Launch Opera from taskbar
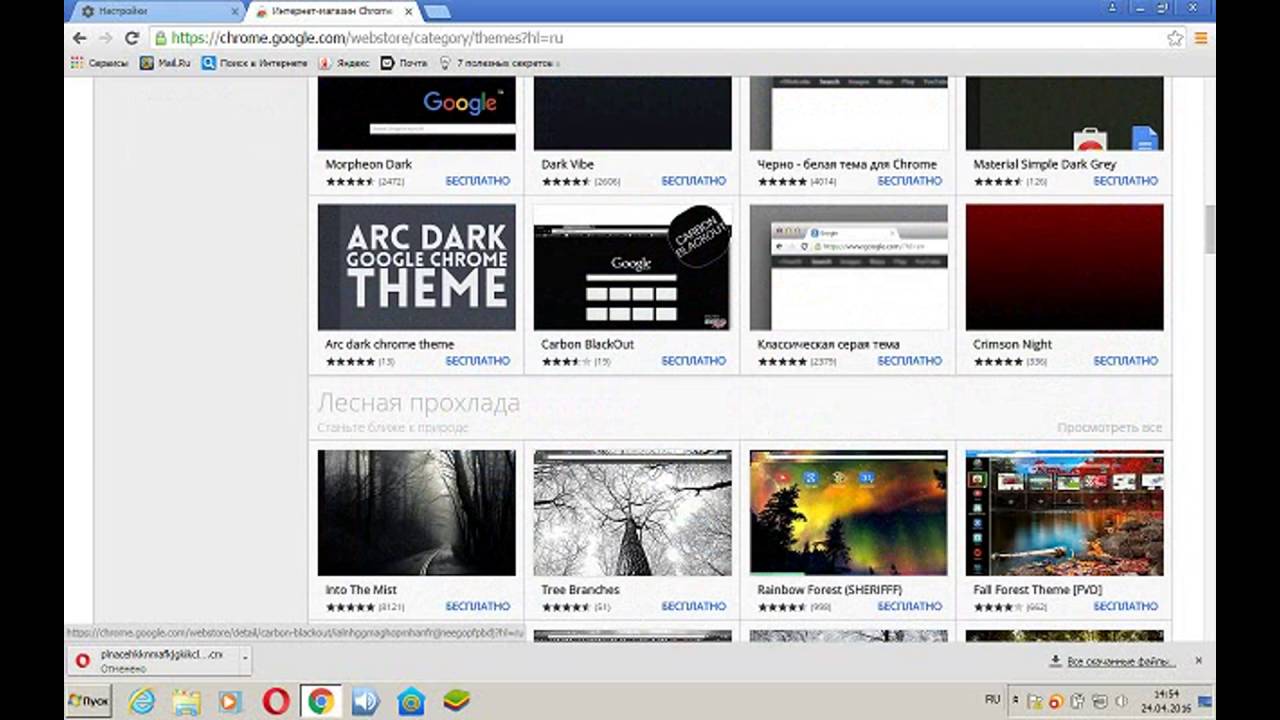1280x720 pixels. pyautogui.click(x=276, y=701)
